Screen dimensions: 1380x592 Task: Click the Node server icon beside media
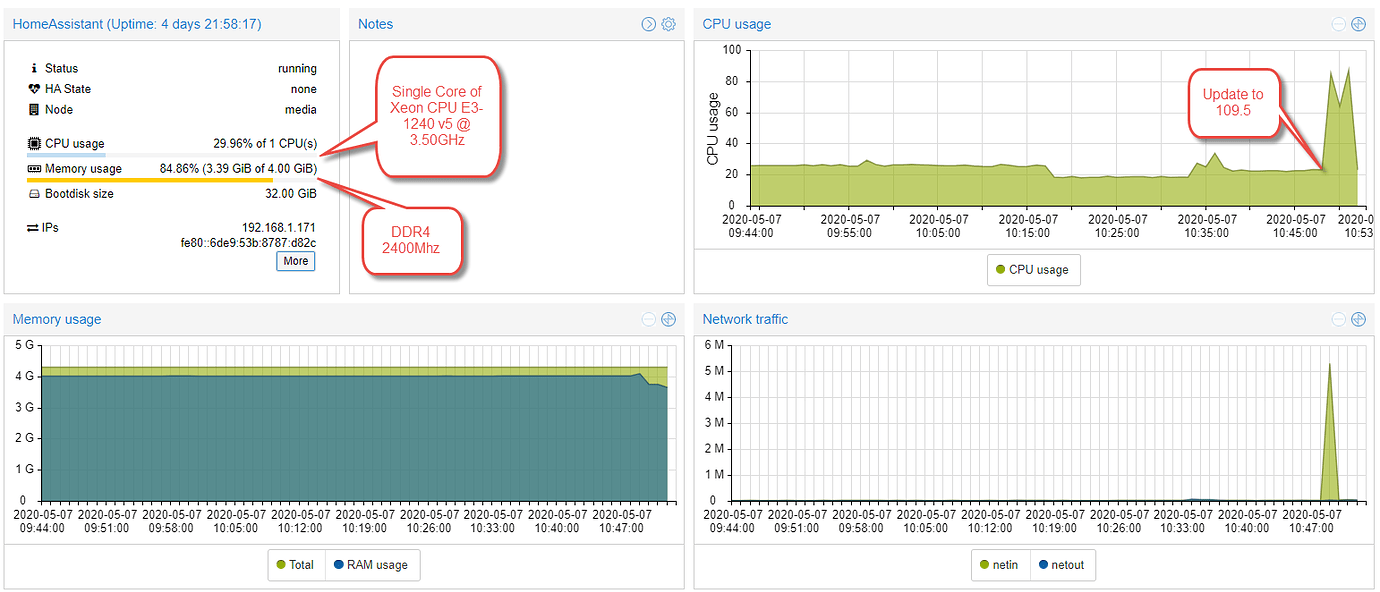(35, 109)
